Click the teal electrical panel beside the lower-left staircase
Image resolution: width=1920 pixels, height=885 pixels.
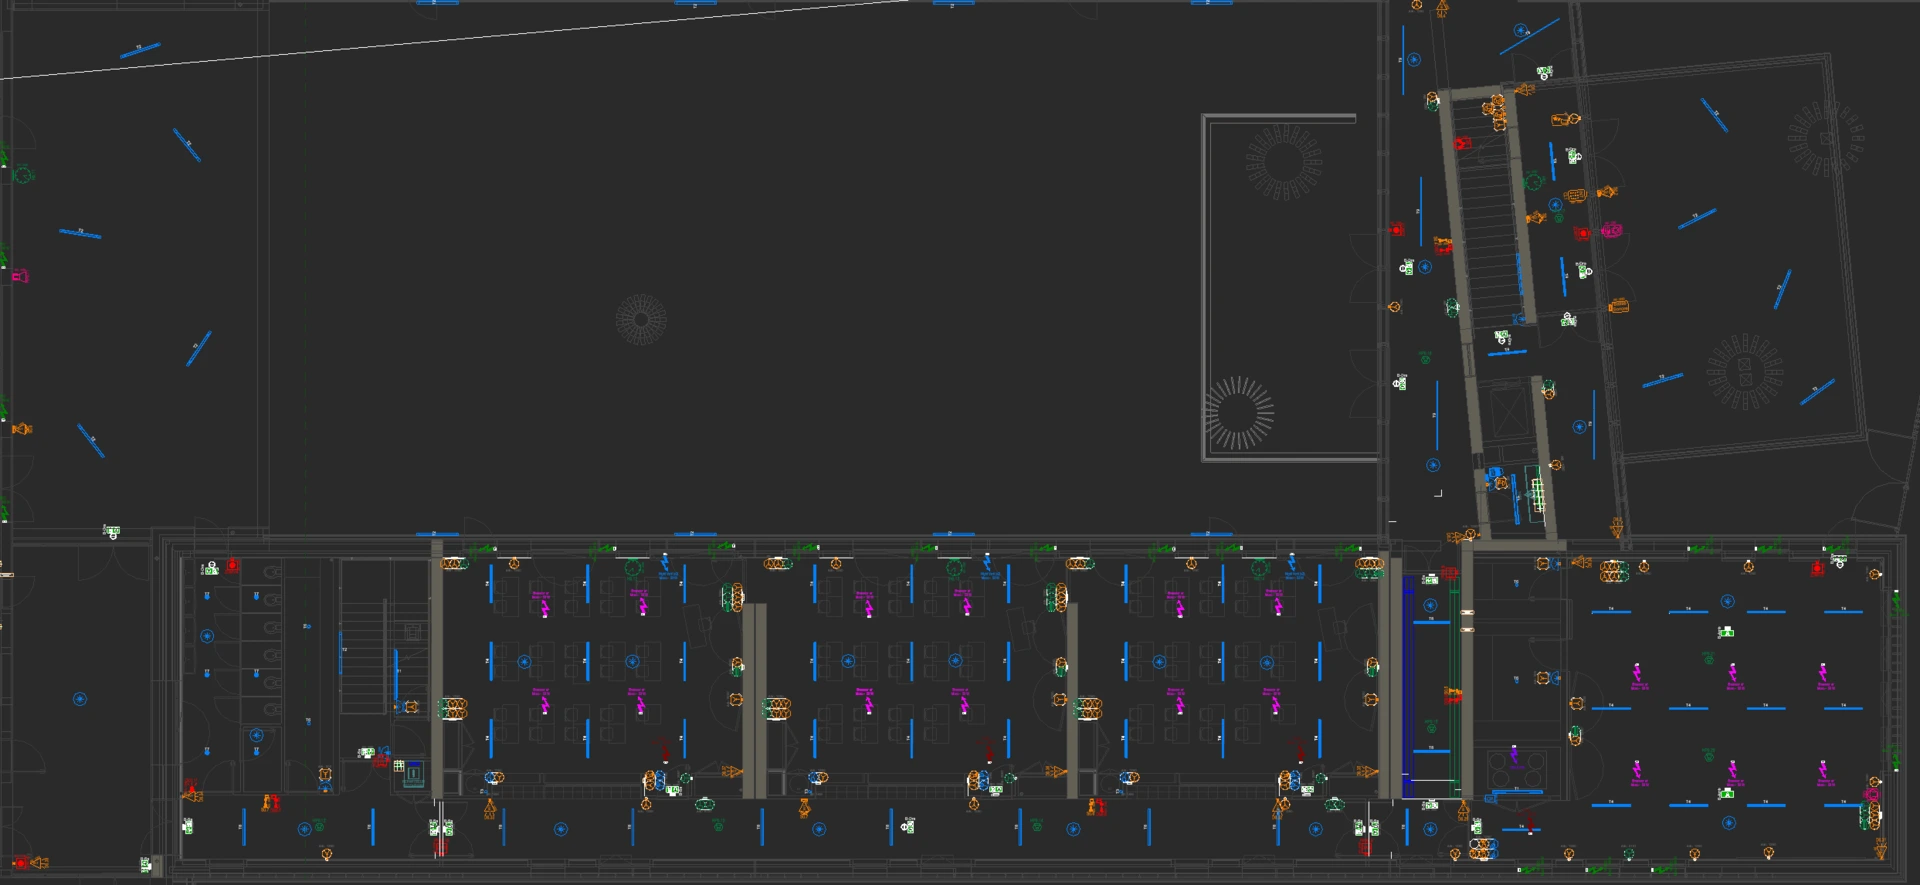(413, 774)
